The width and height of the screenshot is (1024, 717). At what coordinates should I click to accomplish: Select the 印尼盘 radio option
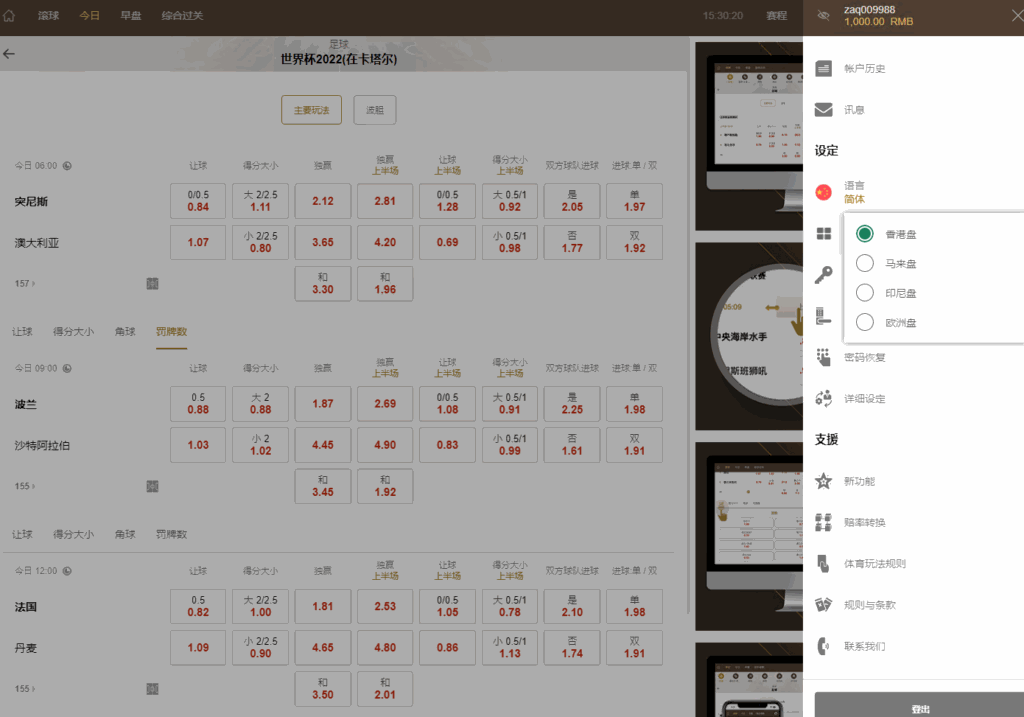click(x=865, y=293)
